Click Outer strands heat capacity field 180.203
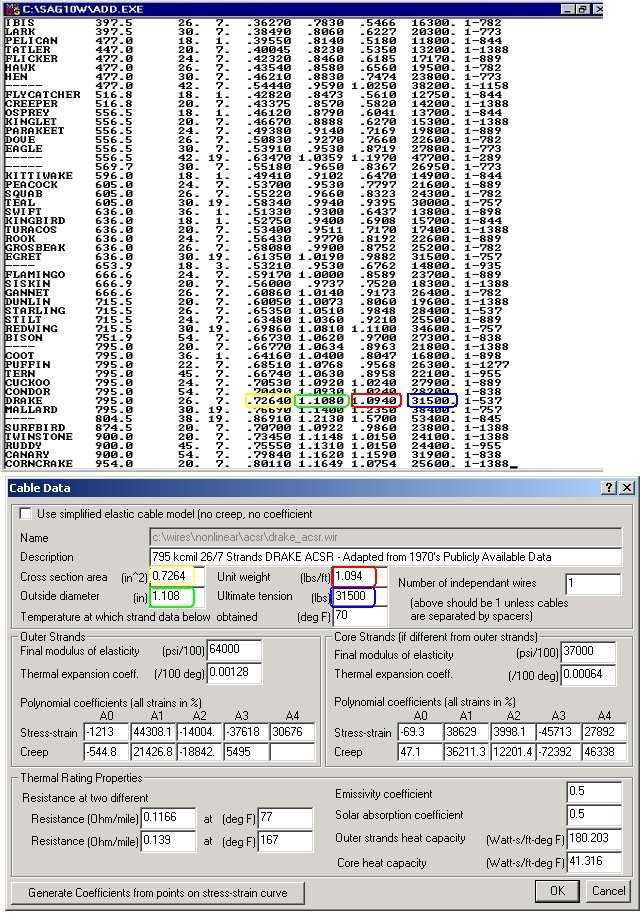 [x=594, y=839]
